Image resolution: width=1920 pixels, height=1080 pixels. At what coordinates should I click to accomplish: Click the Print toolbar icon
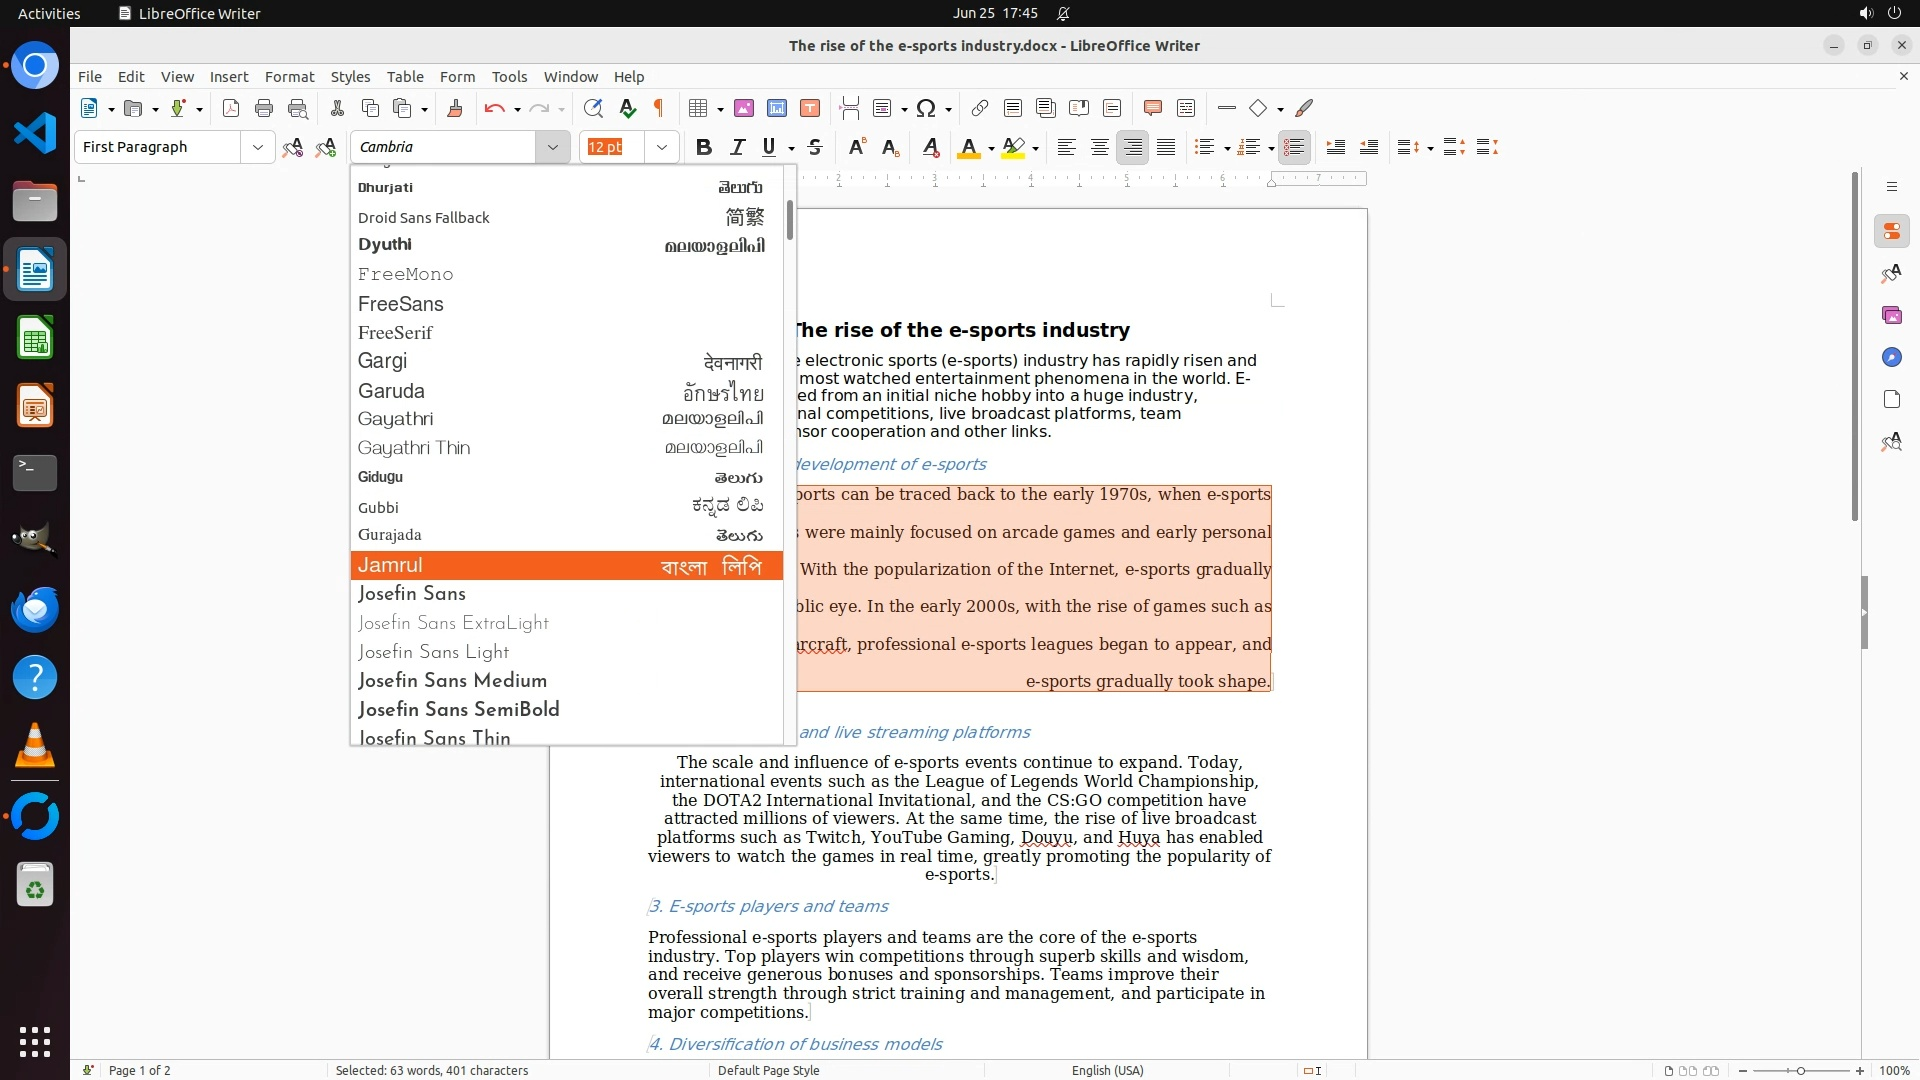coord(264,109)
